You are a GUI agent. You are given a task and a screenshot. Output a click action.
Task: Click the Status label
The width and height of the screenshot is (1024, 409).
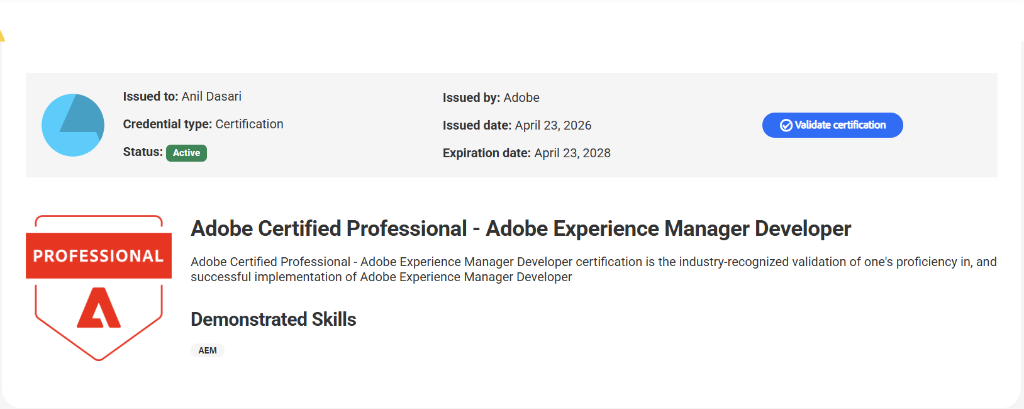pyautogui.click(x=142, y=152)
